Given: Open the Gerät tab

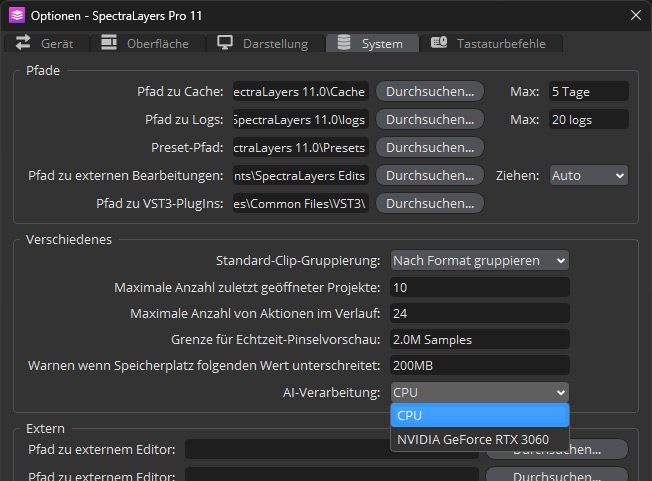Looking at the screenshot, I should point(46,43).
